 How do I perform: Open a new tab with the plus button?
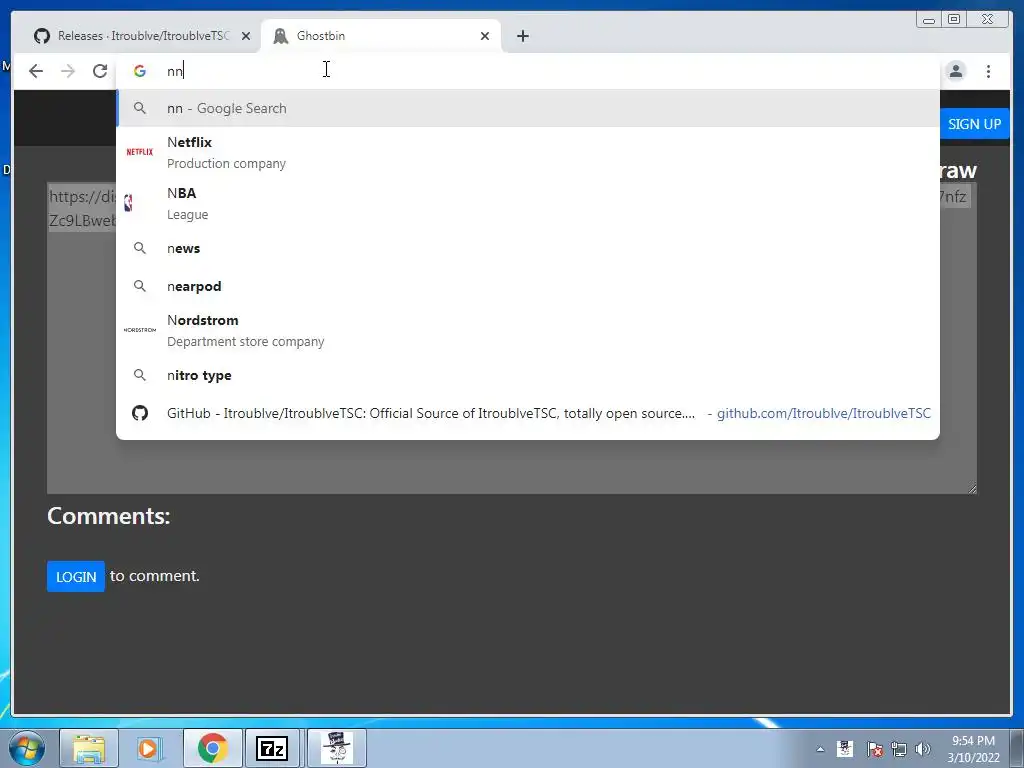522,36
